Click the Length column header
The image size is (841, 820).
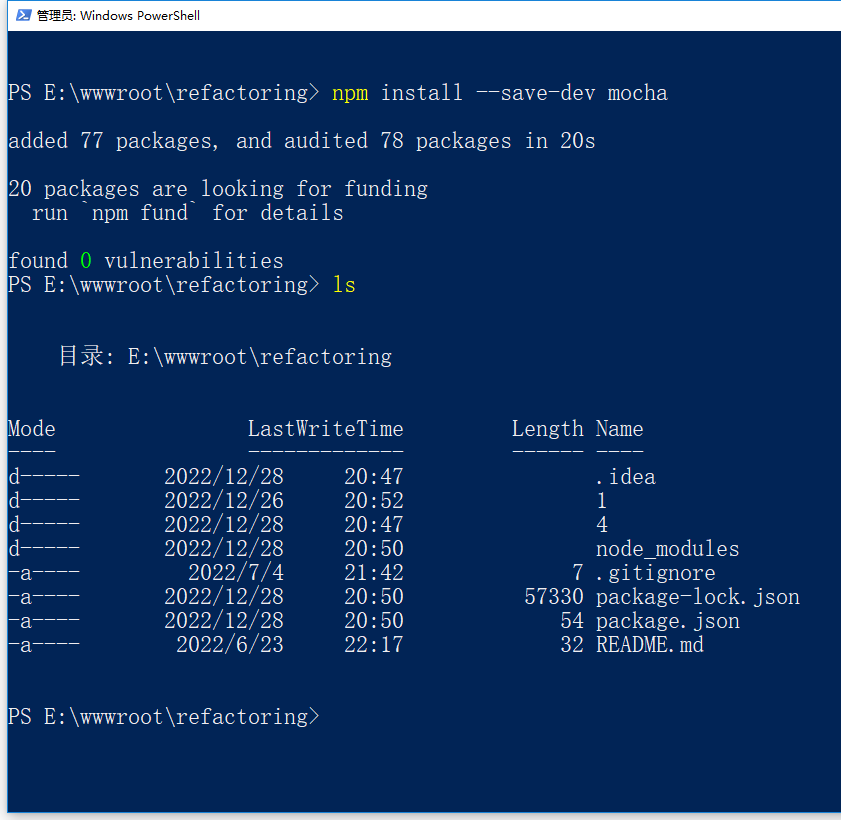pos(547,429)
